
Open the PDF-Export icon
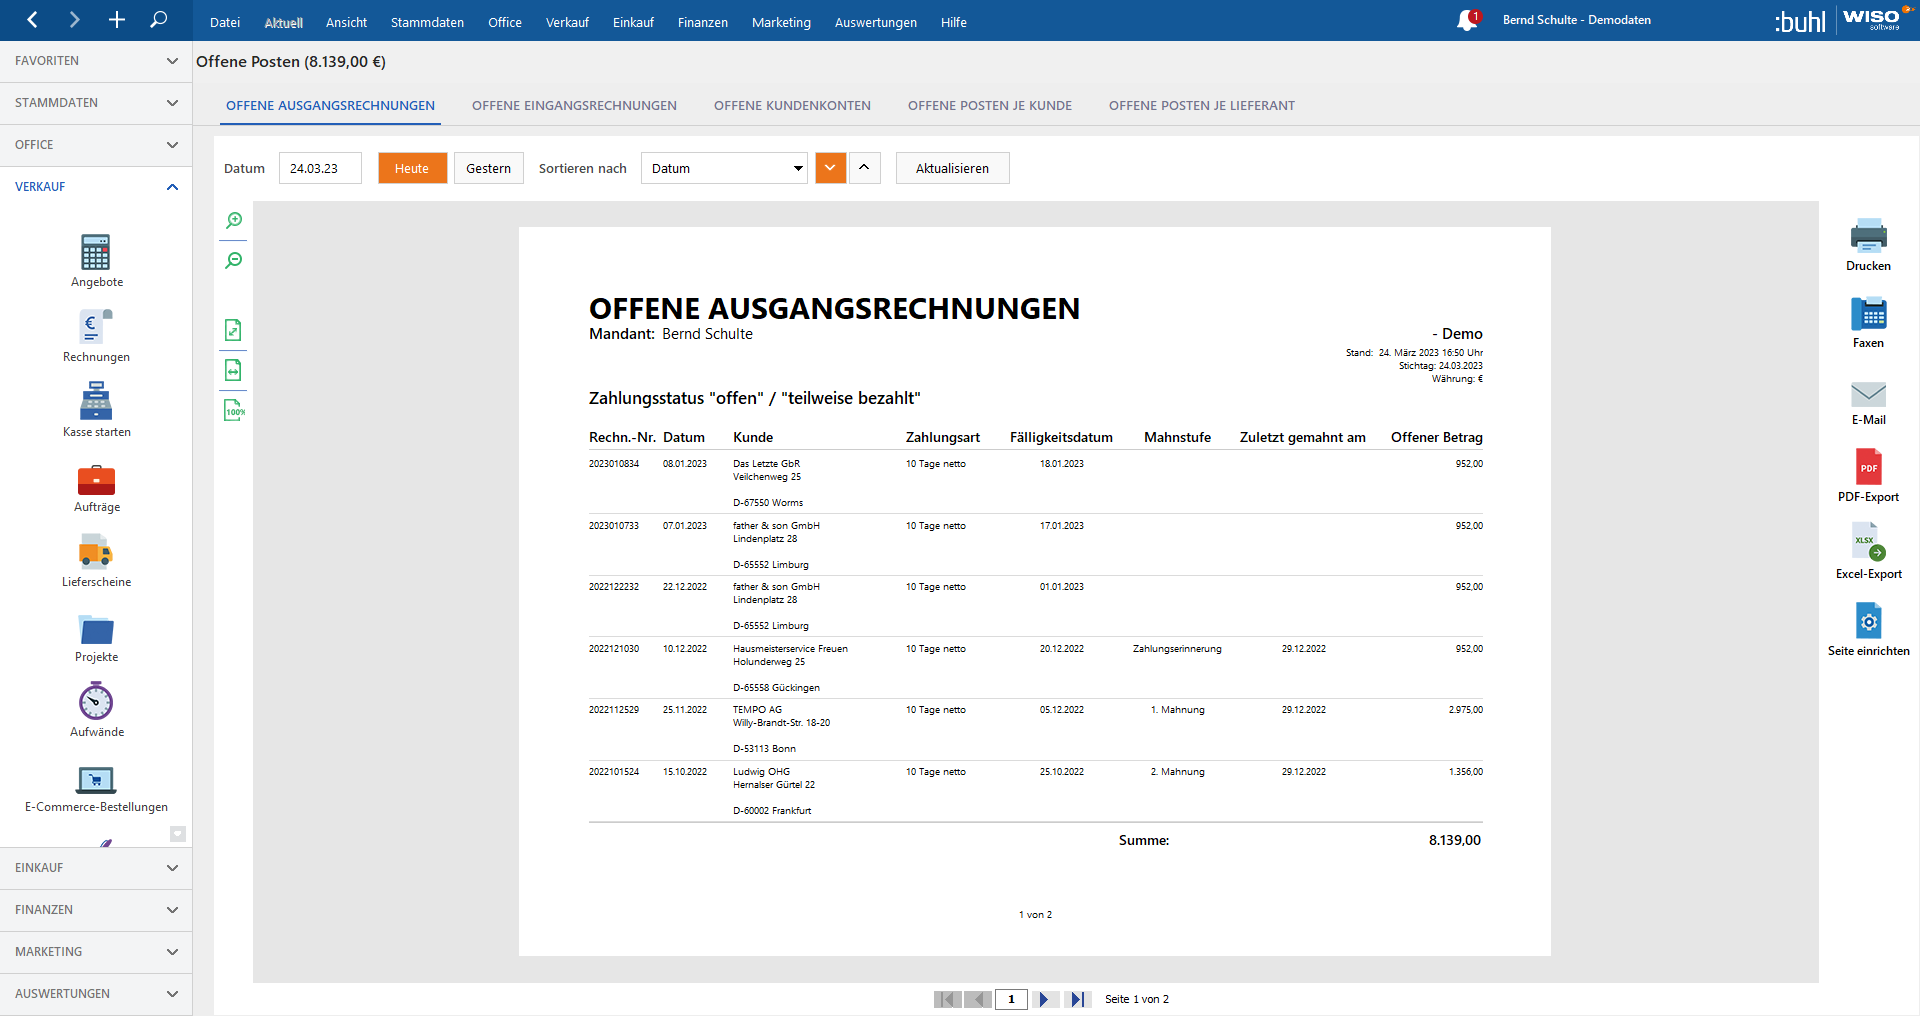(x=1867, y=468)
